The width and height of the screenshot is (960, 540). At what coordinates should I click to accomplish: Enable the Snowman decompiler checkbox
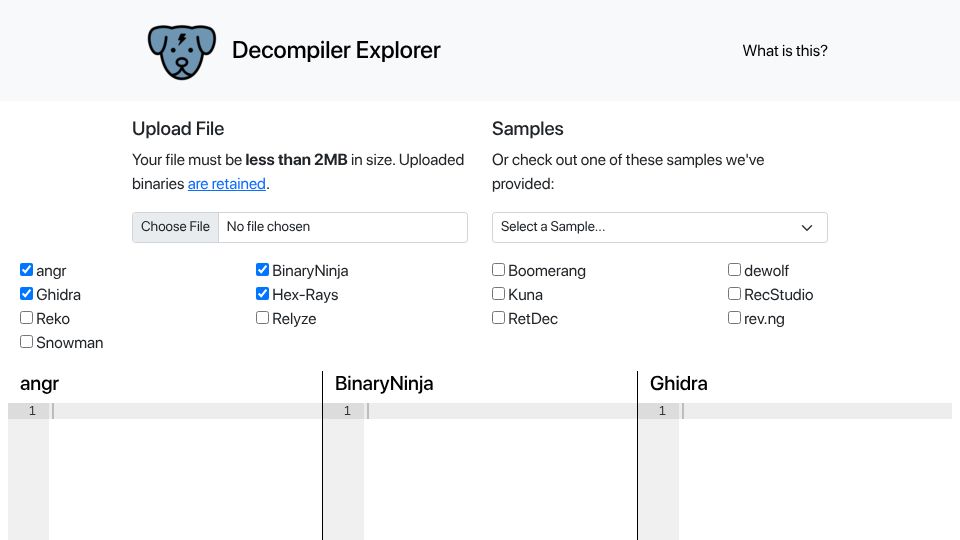tap(26, 342)
